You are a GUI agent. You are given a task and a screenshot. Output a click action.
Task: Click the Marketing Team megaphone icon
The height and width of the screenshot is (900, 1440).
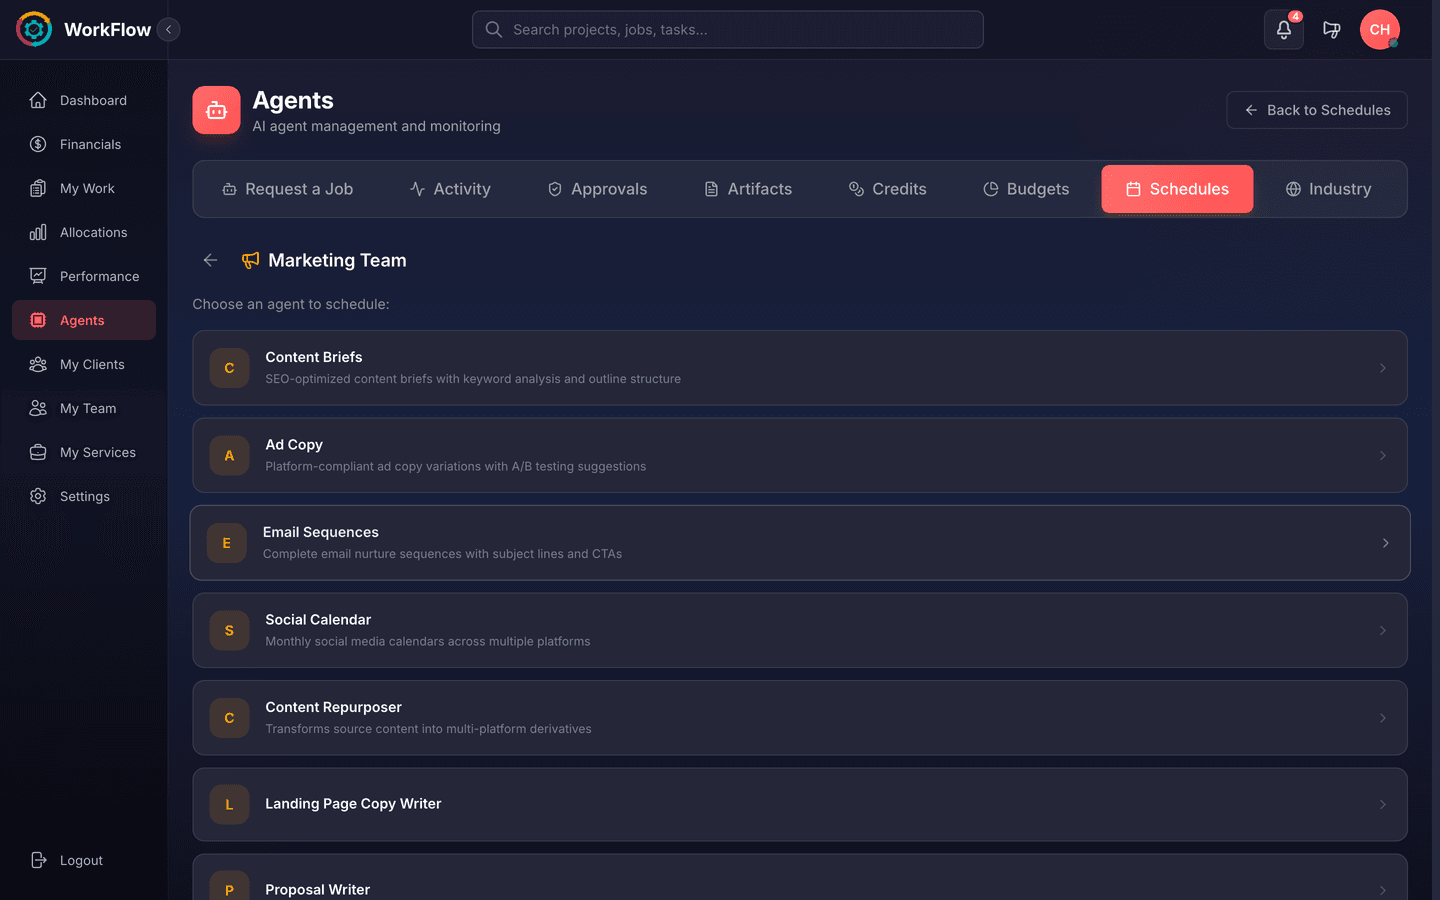point(250,260)
